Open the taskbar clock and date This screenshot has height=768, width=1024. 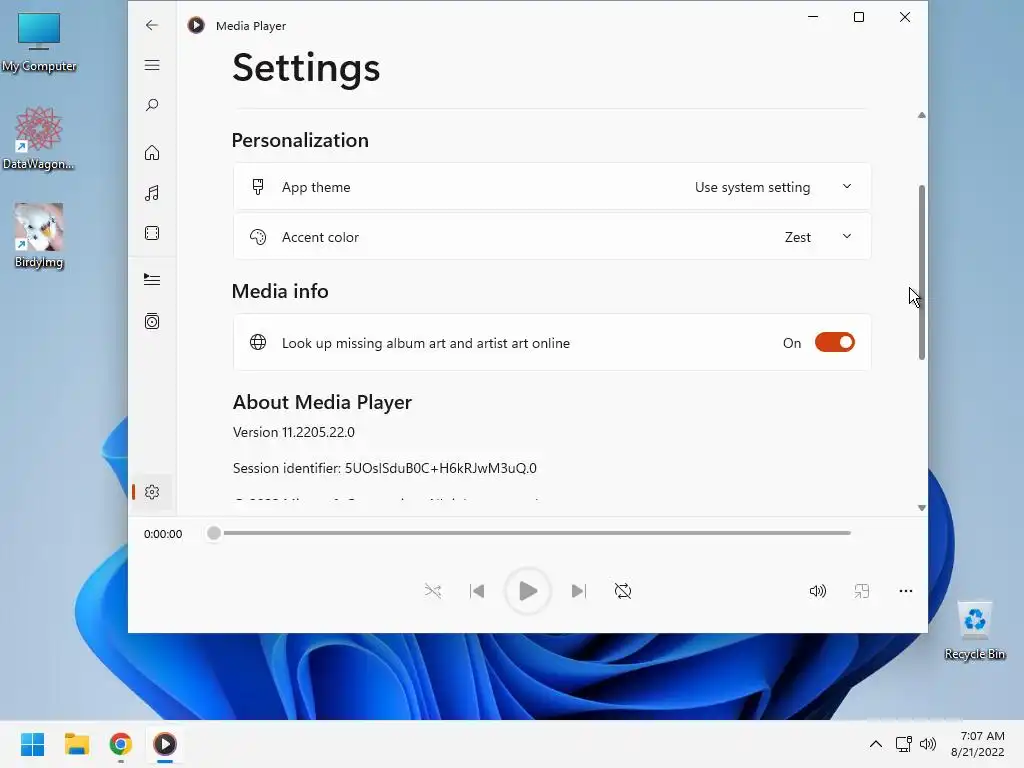[978, 744]
